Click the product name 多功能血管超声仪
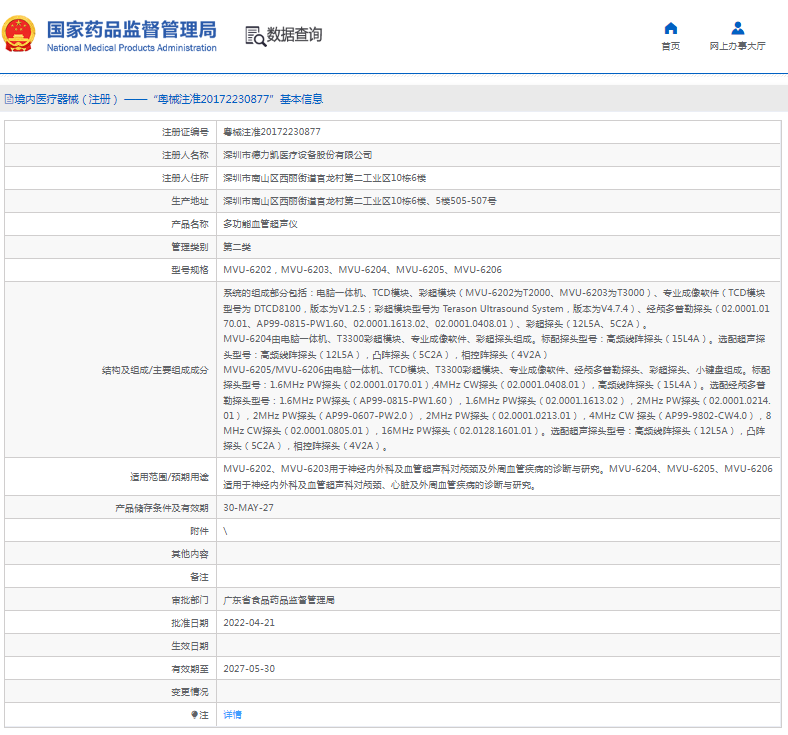This screenshot has width=788, height=735. click(259, 224)
